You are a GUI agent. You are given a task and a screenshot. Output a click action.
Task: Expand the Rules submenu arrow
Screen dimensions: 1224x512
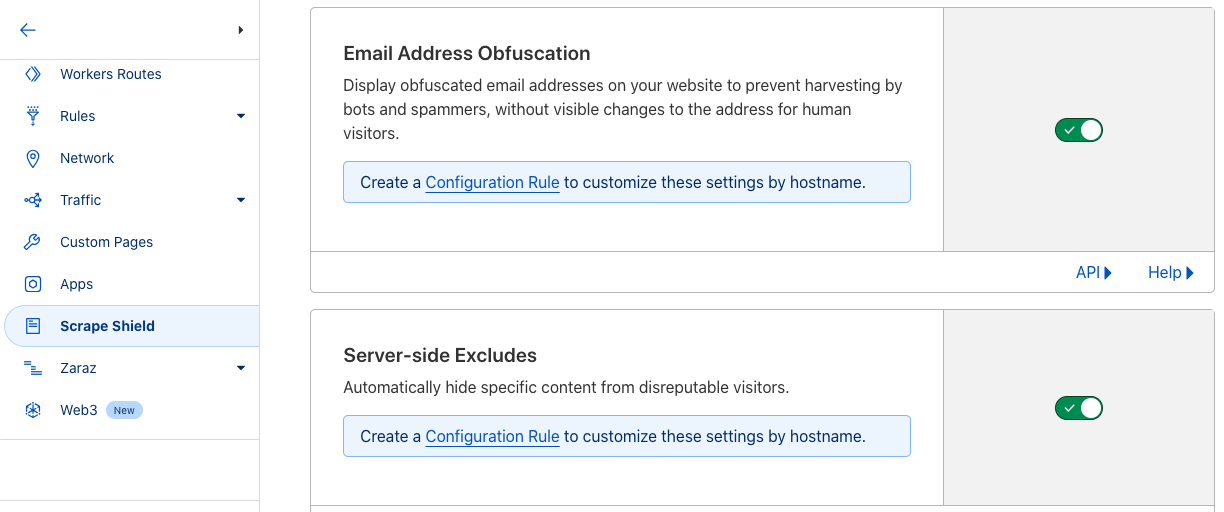point(240,116)
